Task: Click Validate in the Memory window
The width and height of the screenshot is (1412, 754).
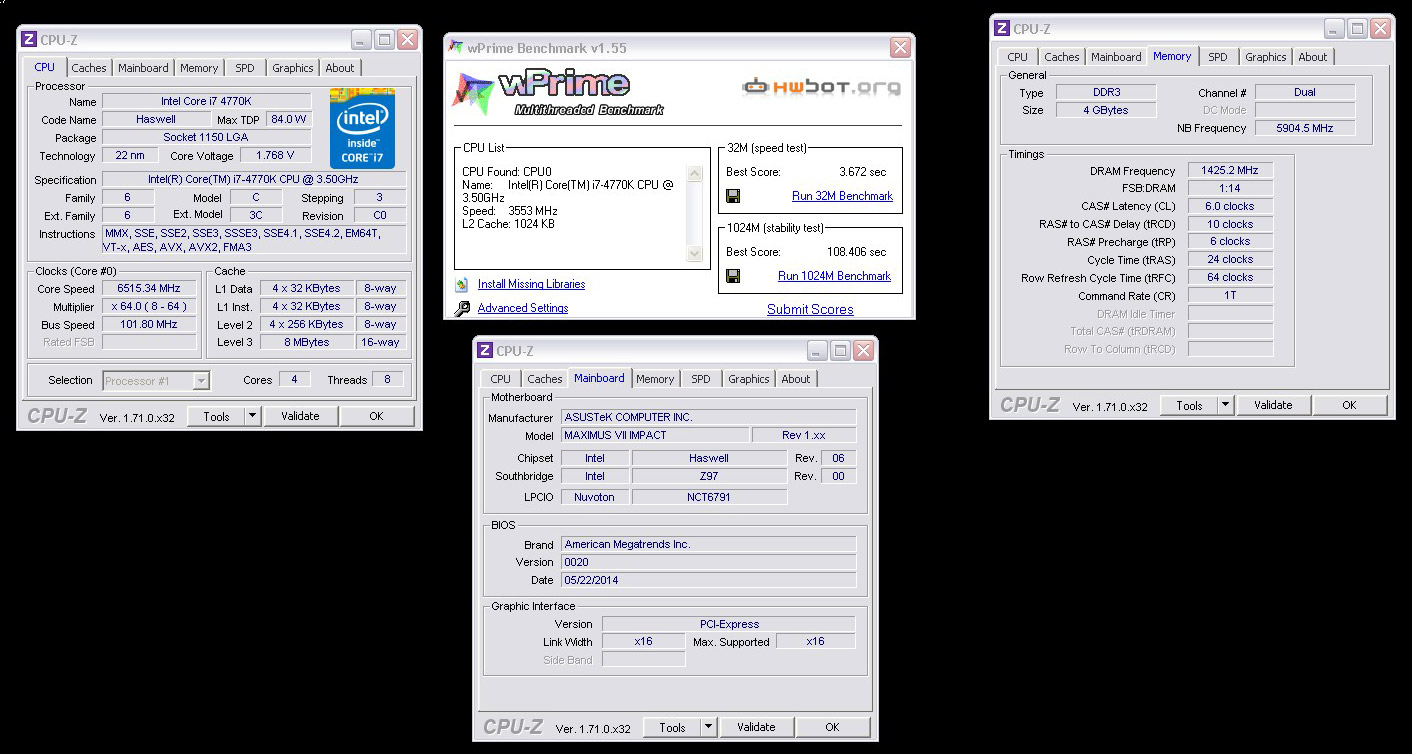Action: [x=1273, y=405]
